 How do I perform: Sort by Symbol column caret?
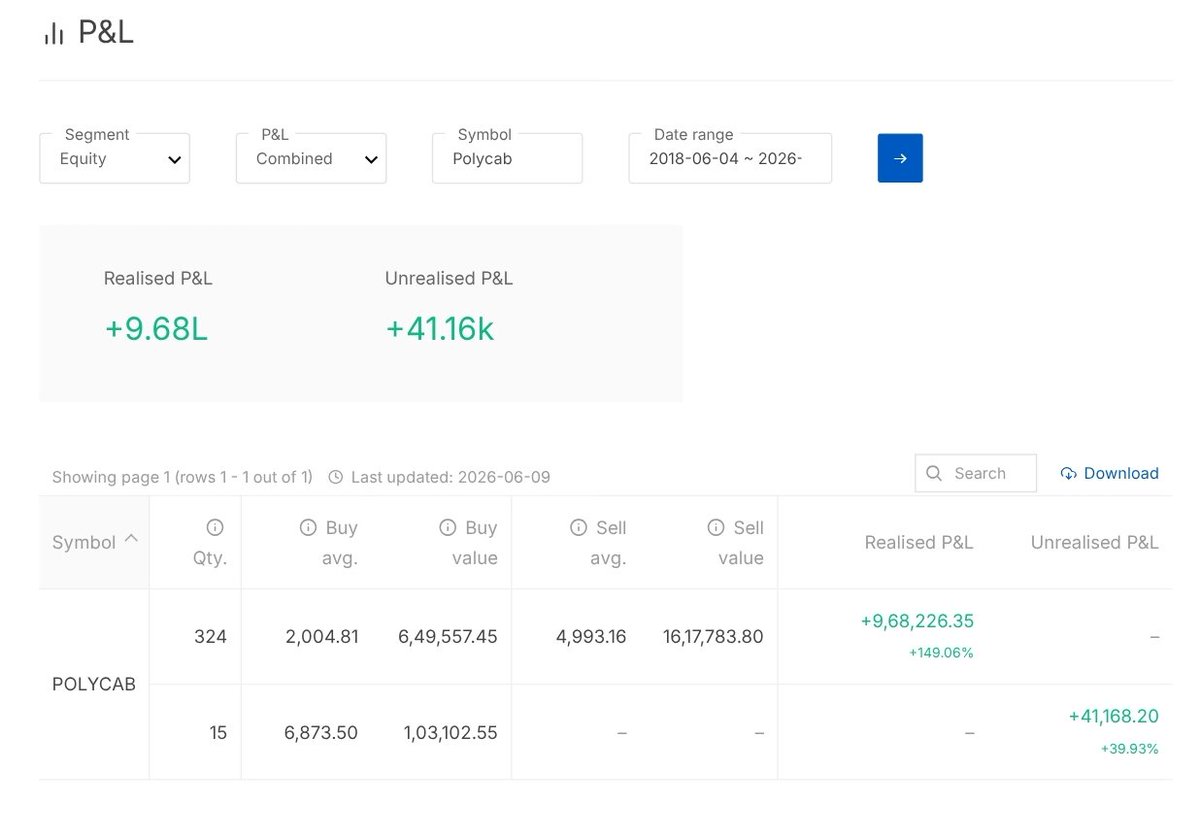[x=131, y=539]
